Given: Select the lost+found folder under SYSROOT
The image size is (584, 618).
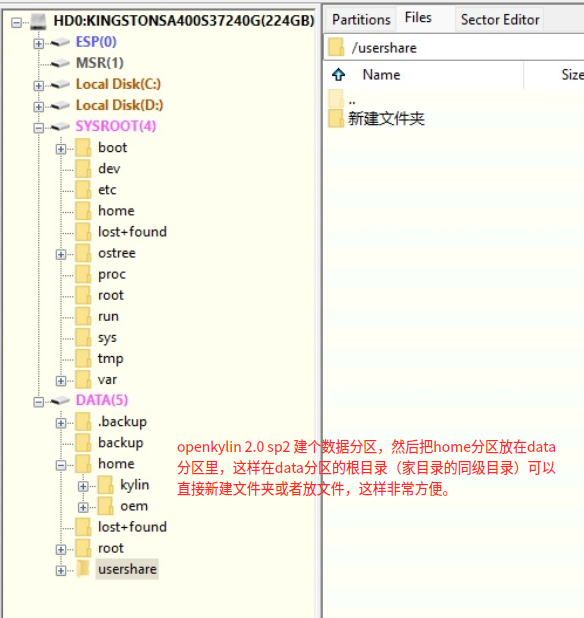Looking at the screenshot, I should [132, 232].
